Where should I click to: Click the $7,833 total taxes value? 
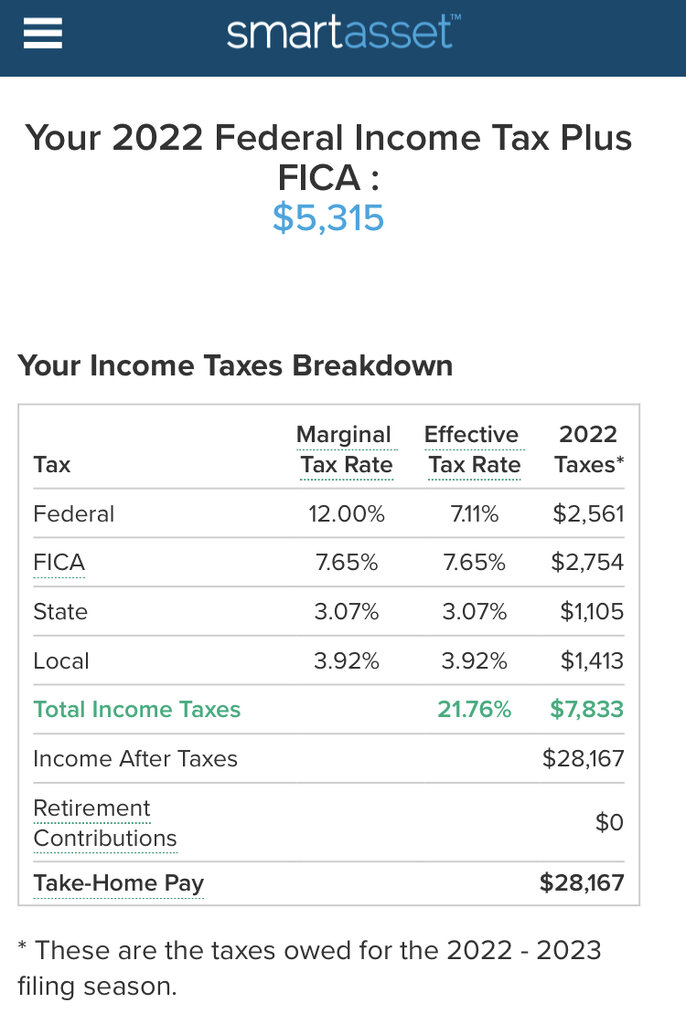(x=586, y=710)
